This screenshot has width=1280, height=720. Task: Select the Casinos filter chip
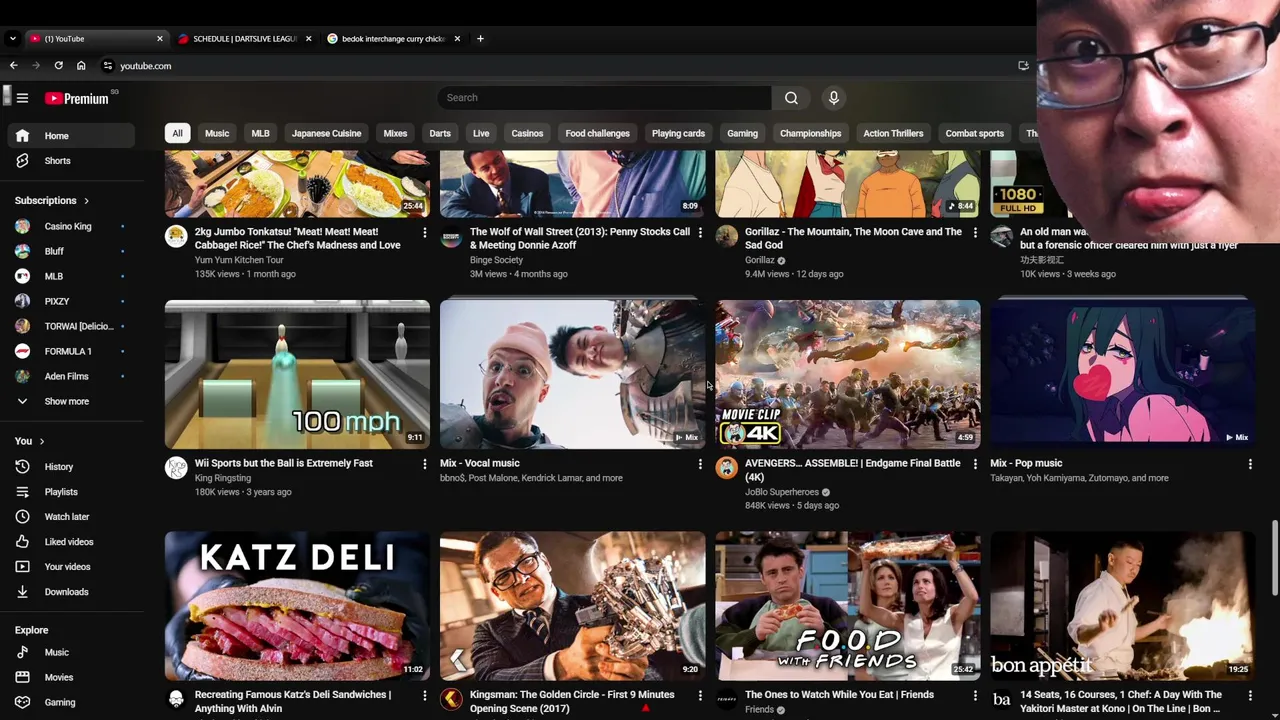pos(527,133)
